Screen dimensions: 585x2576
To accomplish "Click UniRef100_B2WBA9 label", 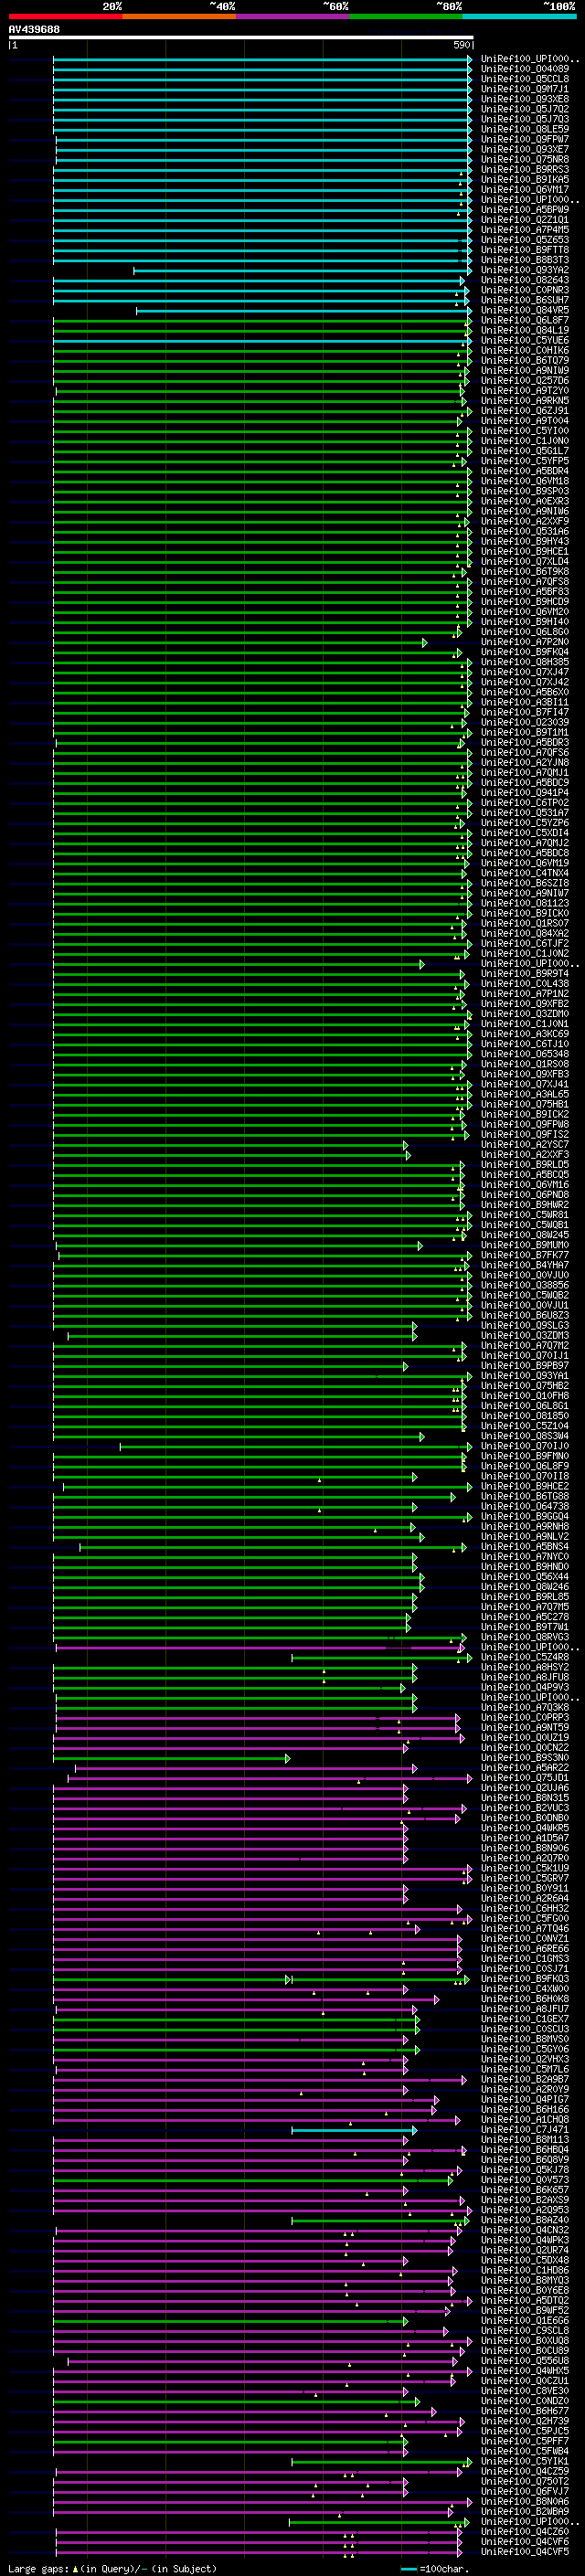I will [525, 2511].
